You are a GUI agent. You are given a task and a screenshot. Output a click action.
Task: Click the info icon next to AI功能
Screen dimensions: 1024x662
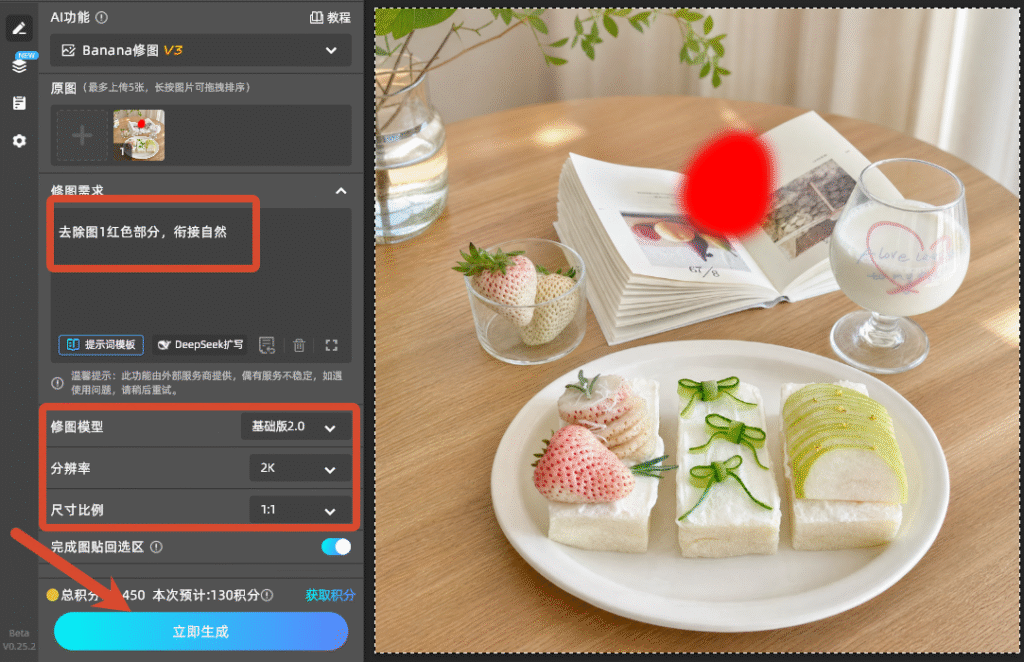pos(101,18)
